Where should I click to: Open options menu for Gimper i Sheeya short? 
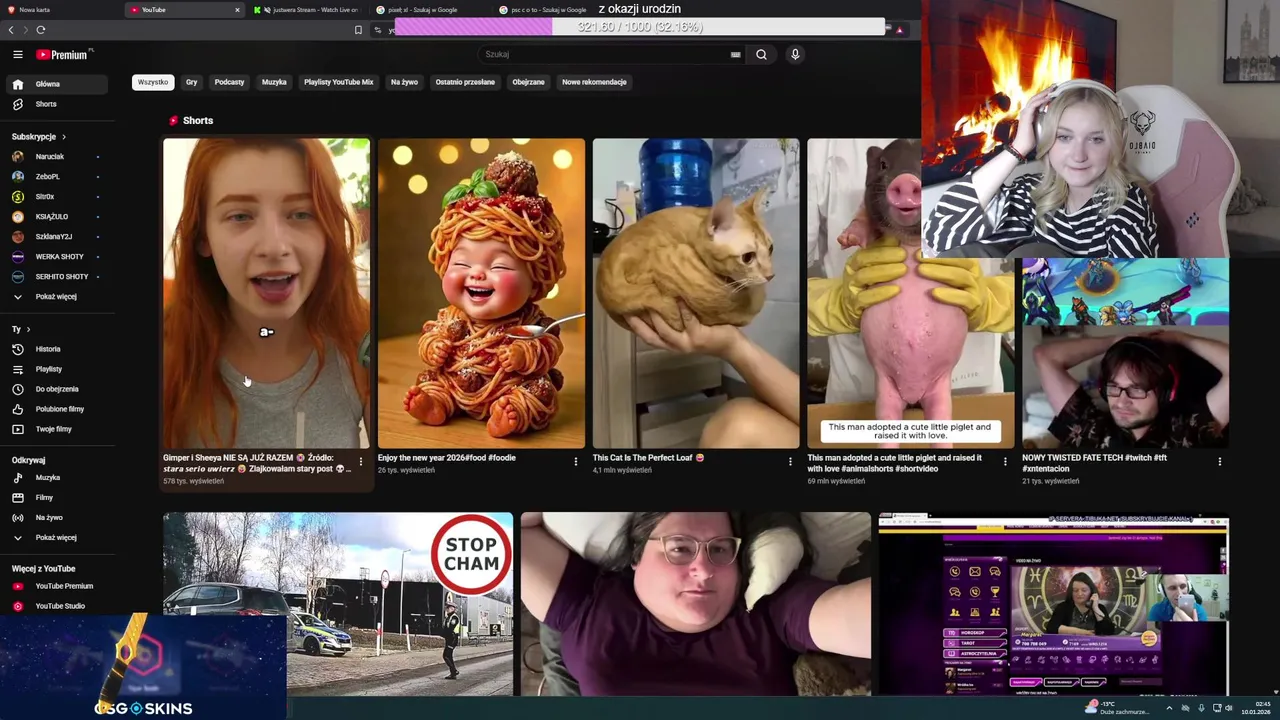tap(361, 462)
